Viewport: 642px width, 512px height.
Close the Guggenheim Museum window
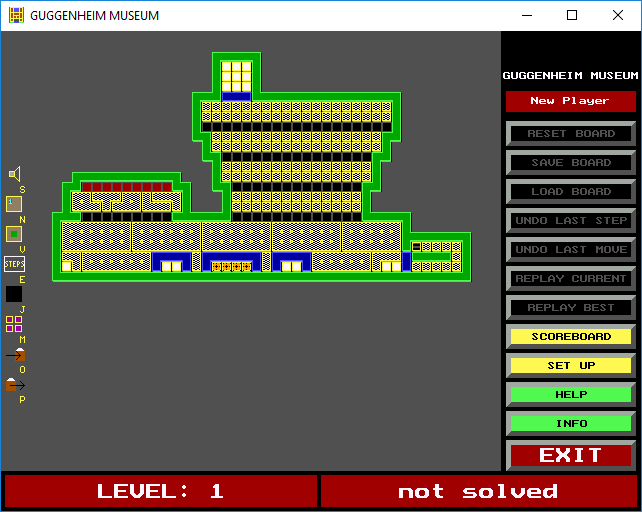pos(618,16)
